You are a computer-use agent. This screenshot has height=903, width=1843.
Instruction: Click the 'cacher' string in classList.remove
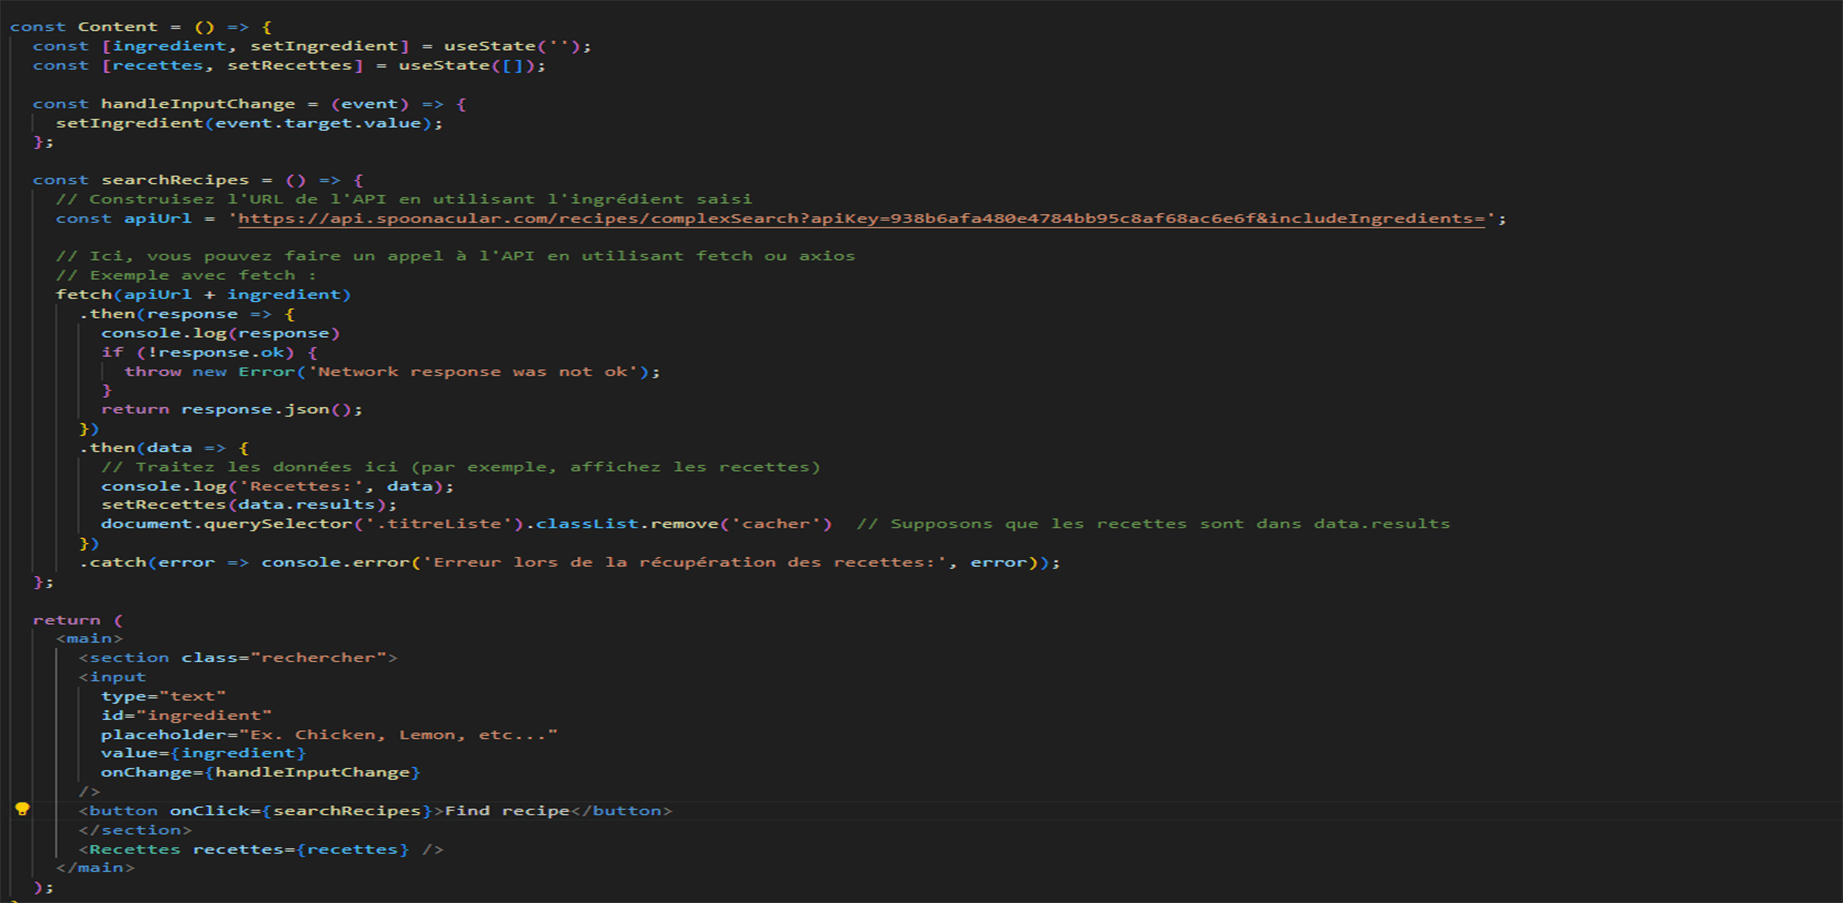pos(775,524)
